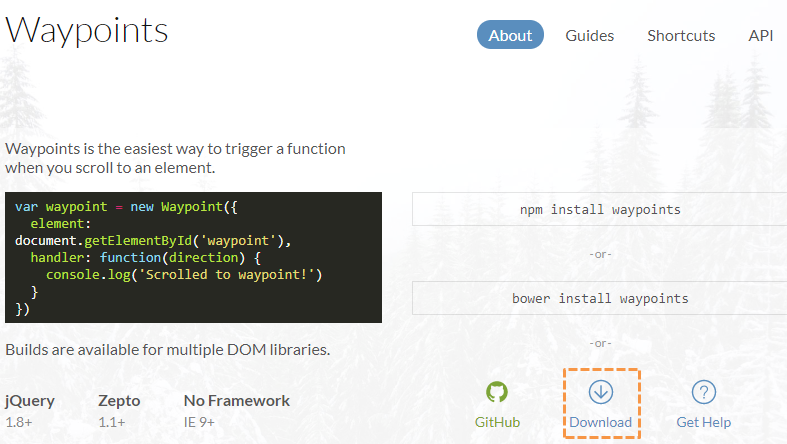787x444 pixels.
Task: Click the IE 9+ version text
Action: click(199, 422)
